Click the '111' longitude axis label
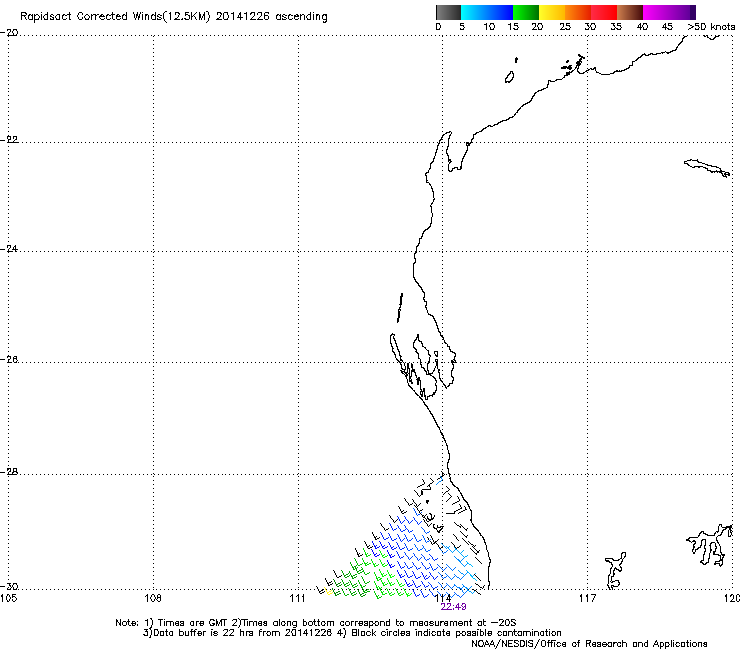The image size is (740, 650). [297, 598]
